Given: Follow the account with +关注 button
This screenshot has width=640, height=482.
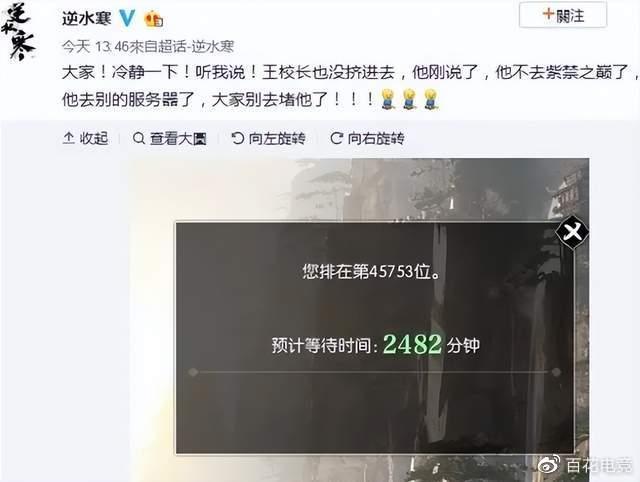Looking at the screenshot, I should (563, 16).
